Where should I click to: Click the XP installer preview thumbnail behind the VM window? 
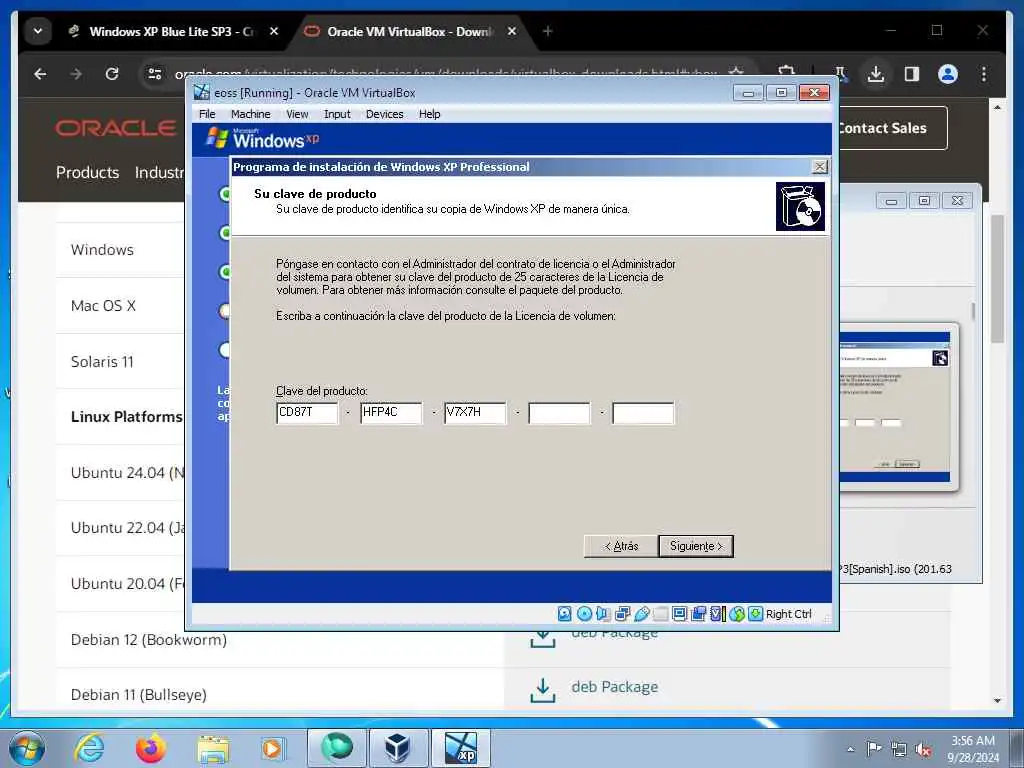coord(894,407)
